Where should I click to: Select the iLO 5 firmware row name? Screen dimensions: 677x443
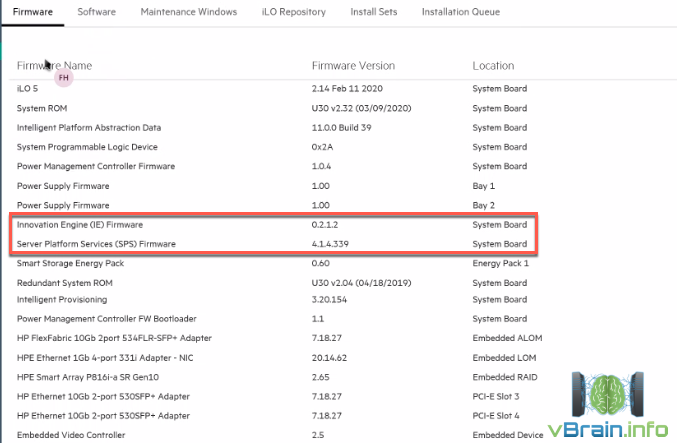pos(27,89)
